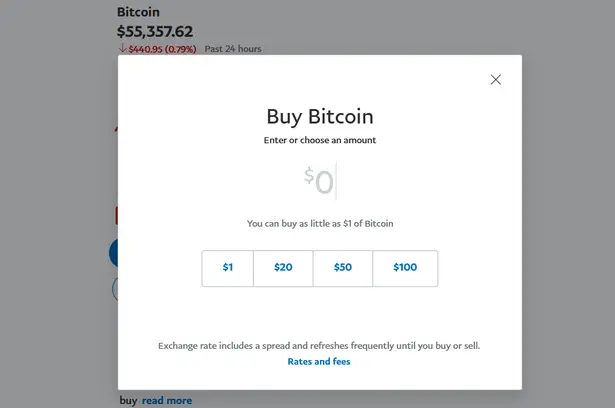Close the Buy Bitcoin dialog
Viewport: 615px width, 408px height.
(x=495, y=80)
